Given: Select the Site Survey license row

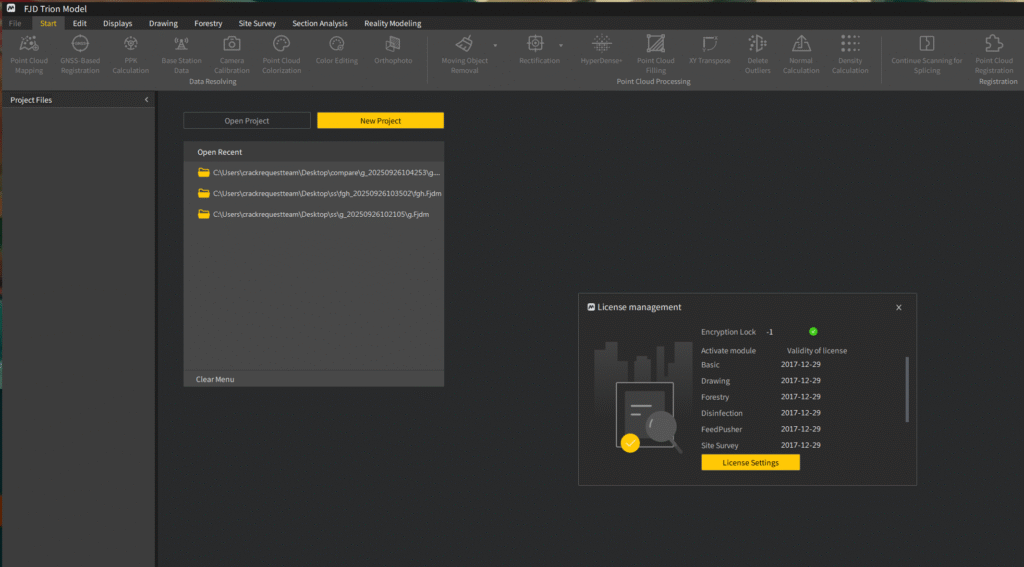Looking at the screenshot, I should (761, 446).
